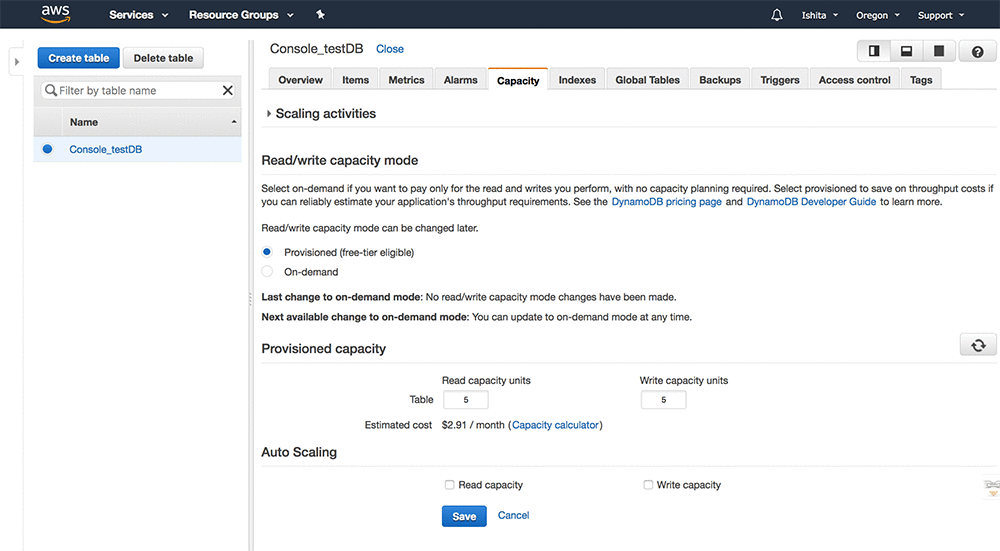Switch to split side panel layout icon
Screen dimensions: 1000x551
[x=874, y=51]
